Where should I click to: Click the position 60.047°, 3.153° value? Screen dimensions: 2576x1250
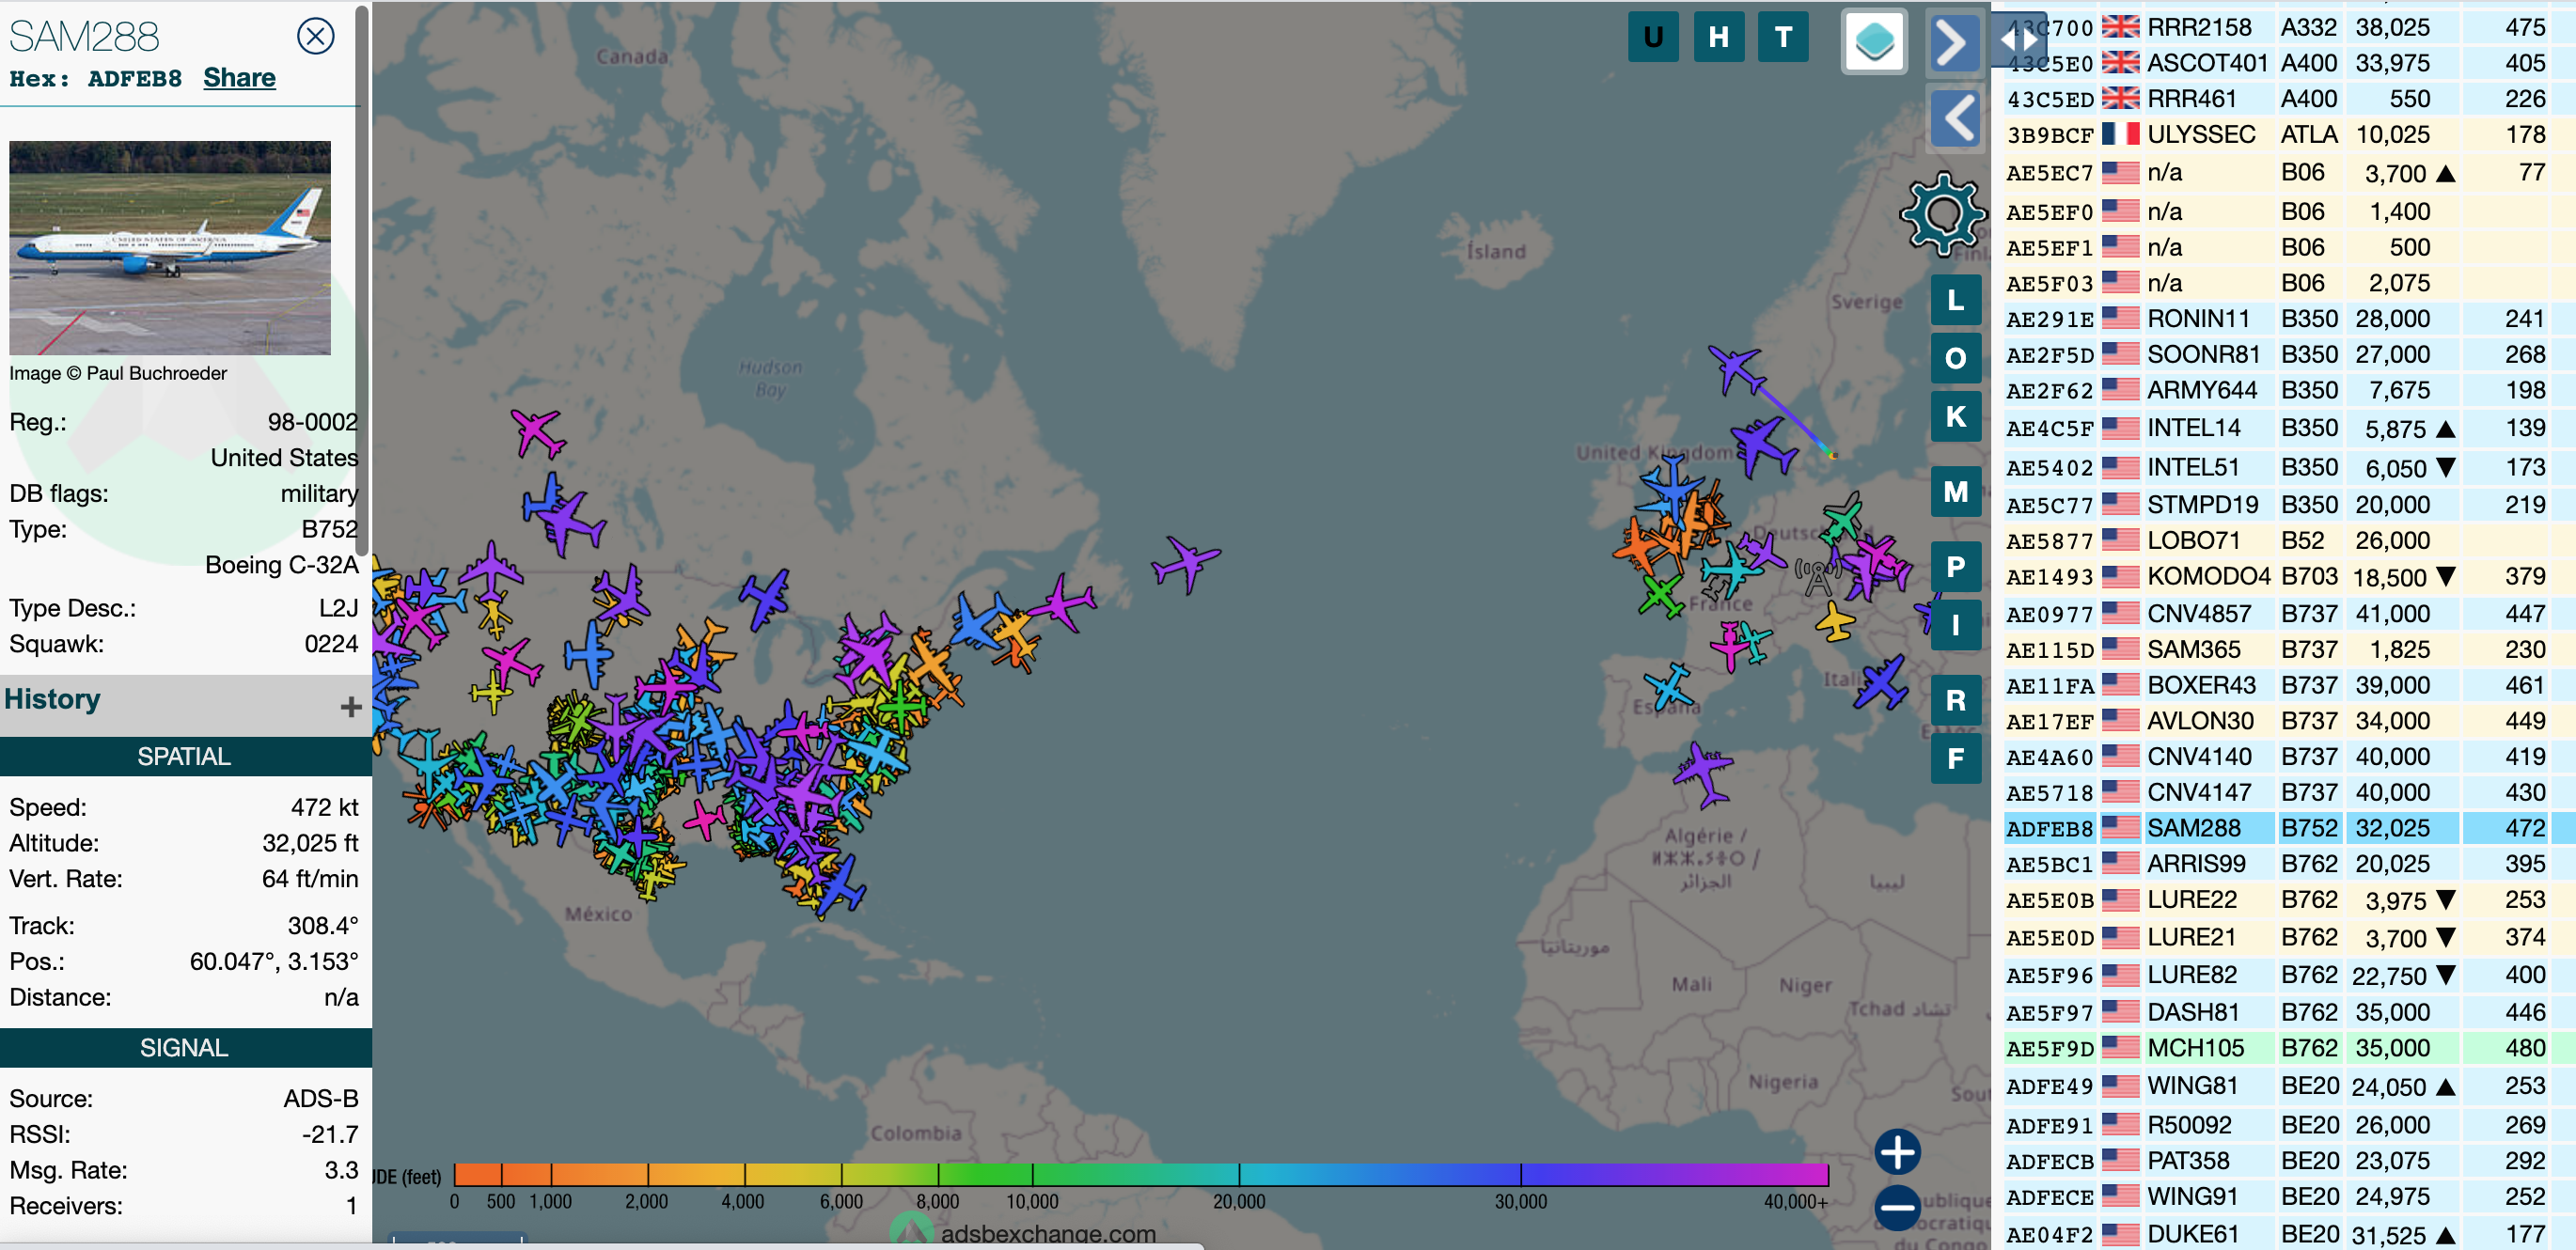coord(274,961)
